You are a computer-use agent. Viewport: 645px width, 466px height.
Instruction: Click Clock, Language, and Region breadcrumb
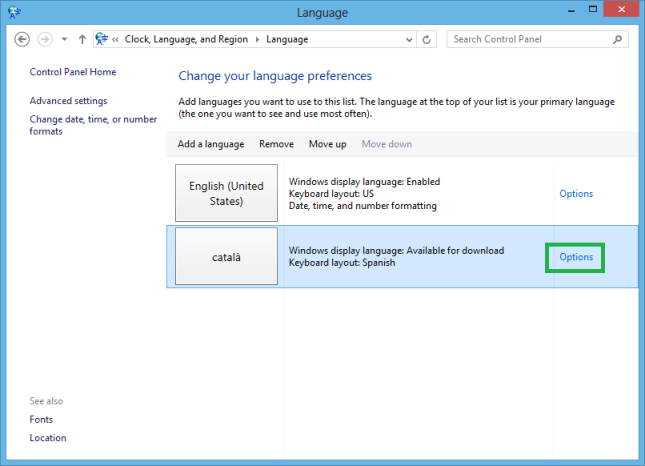click(x=186, y=39)
